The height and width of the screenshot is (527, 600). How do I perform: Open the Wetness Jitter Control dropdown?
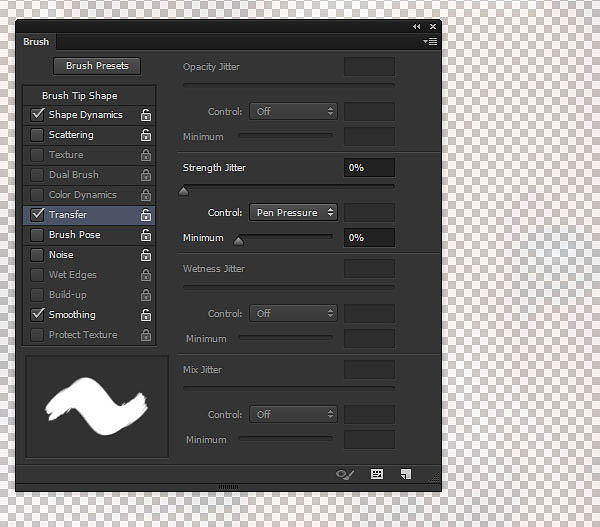click(293, 313)
